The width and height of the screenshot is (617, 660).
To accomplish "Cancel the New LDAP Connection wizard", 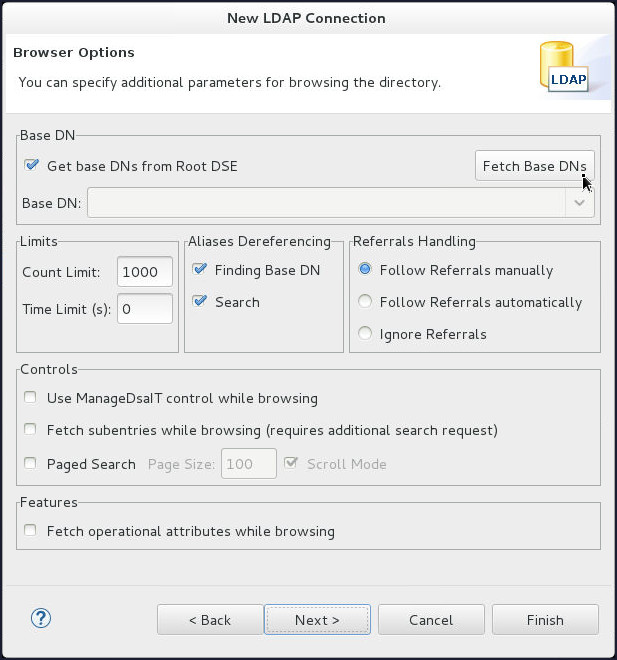I will (431, 620).
